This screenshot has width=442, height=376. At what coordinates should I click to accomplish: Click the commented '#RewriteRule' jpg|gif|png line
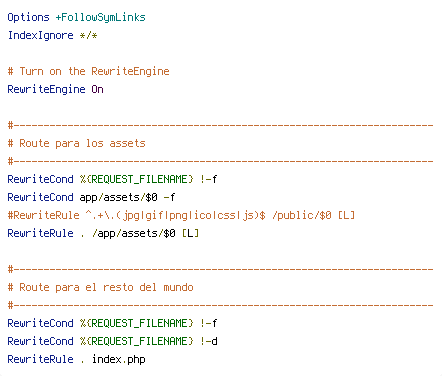(x=181, y=215)
